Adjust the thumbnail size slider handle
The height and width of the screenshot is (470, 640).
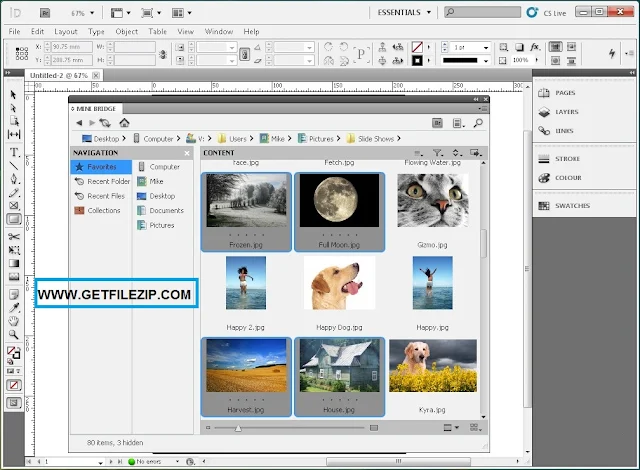tap(238, 428)
